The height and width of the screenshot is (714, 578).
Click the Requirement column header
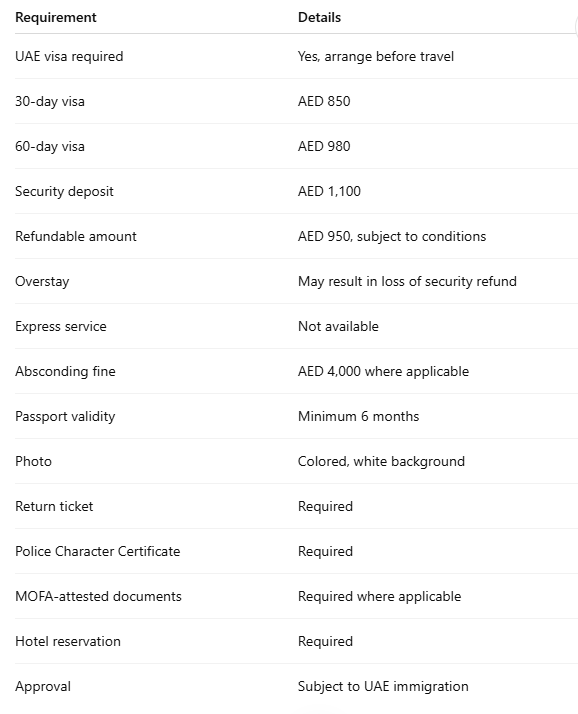click(56, 17)
